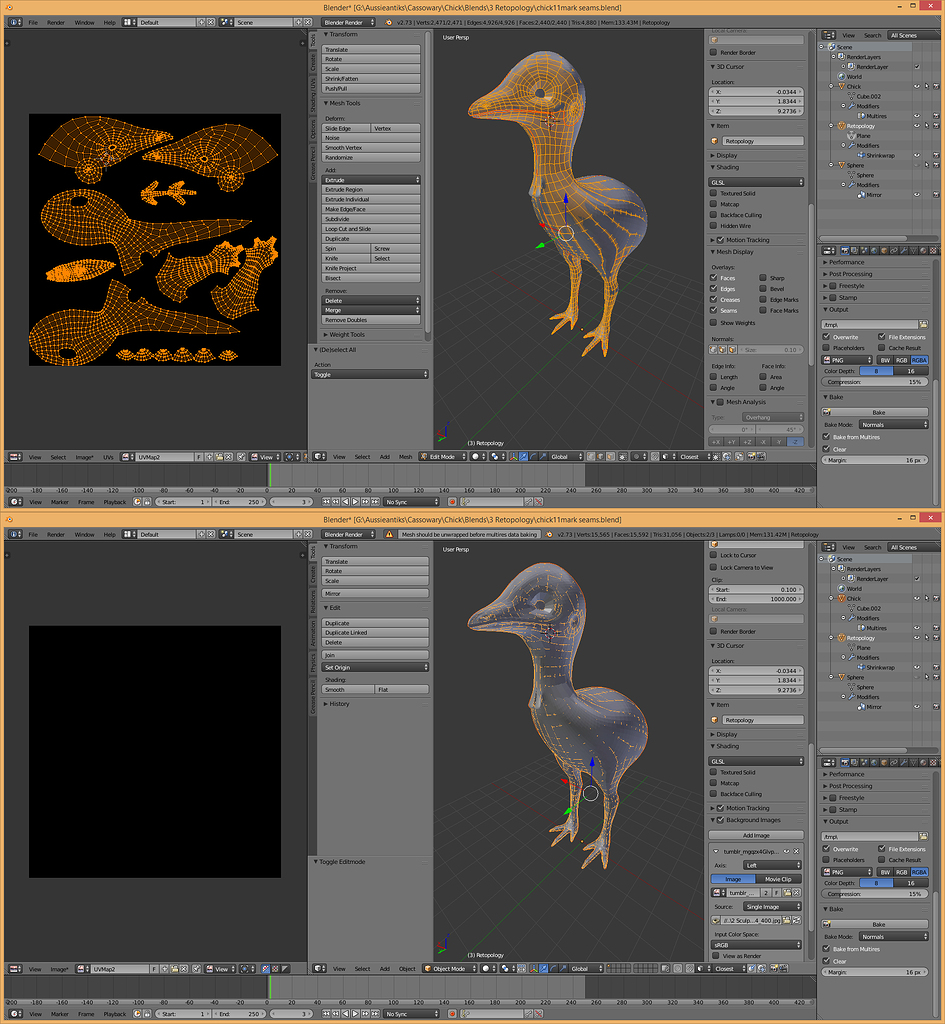Click Add Image button in bottom window
The height and width of the screenshot is (1024, 945).
(x=756, y=835)
